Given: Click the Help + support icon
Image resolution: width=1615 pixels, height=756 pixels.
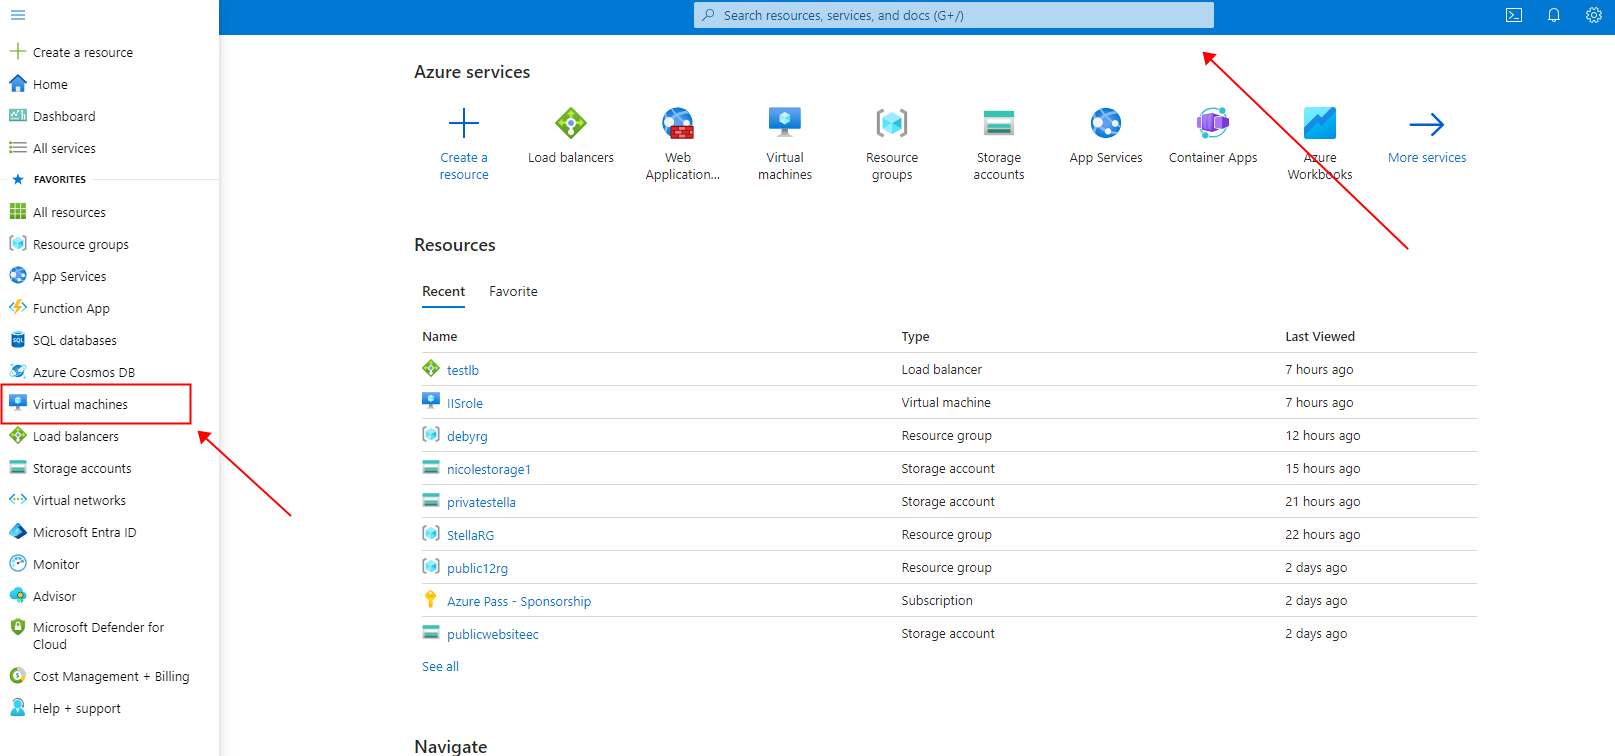Looking at the screenshot, I should tap(18, 708).
